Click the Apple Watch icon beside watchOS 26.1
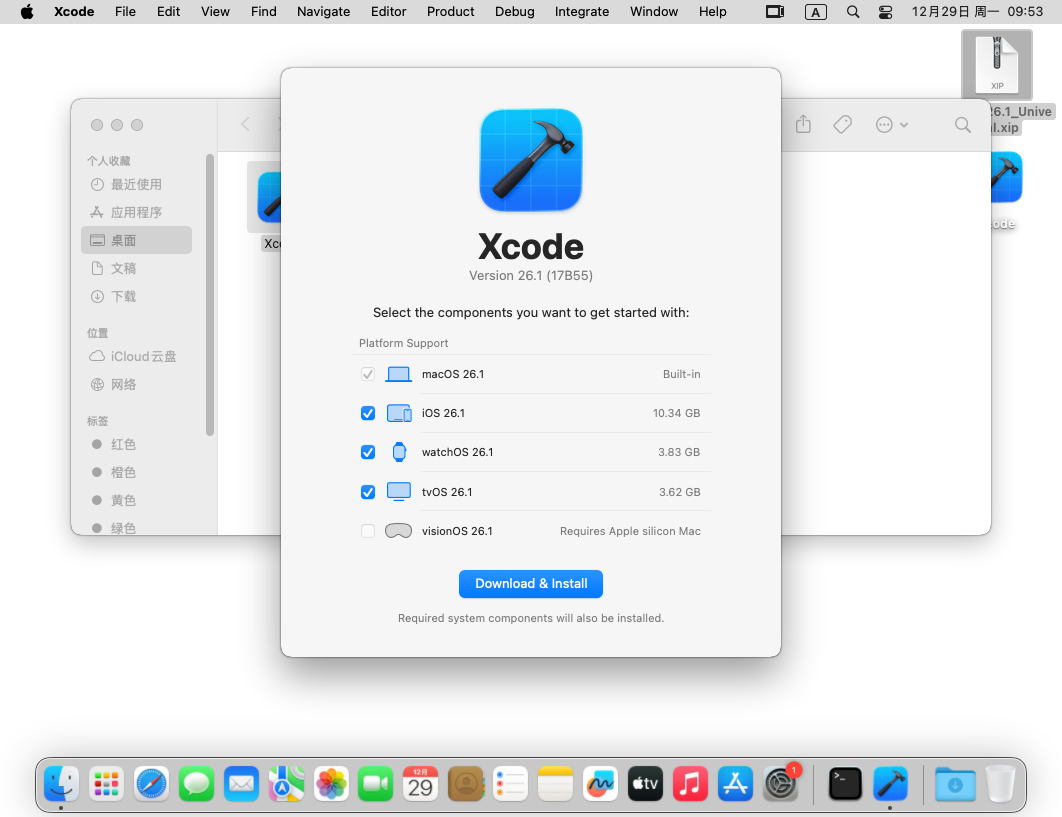This screenshot has width=1062, height=817. pos(399,452)
